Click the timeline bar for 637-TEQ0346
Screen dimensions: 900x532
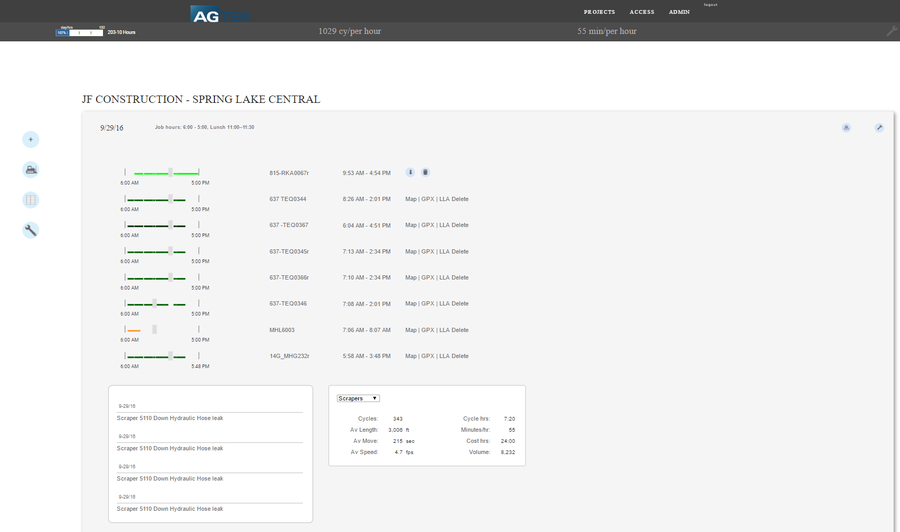click(162, 303)
